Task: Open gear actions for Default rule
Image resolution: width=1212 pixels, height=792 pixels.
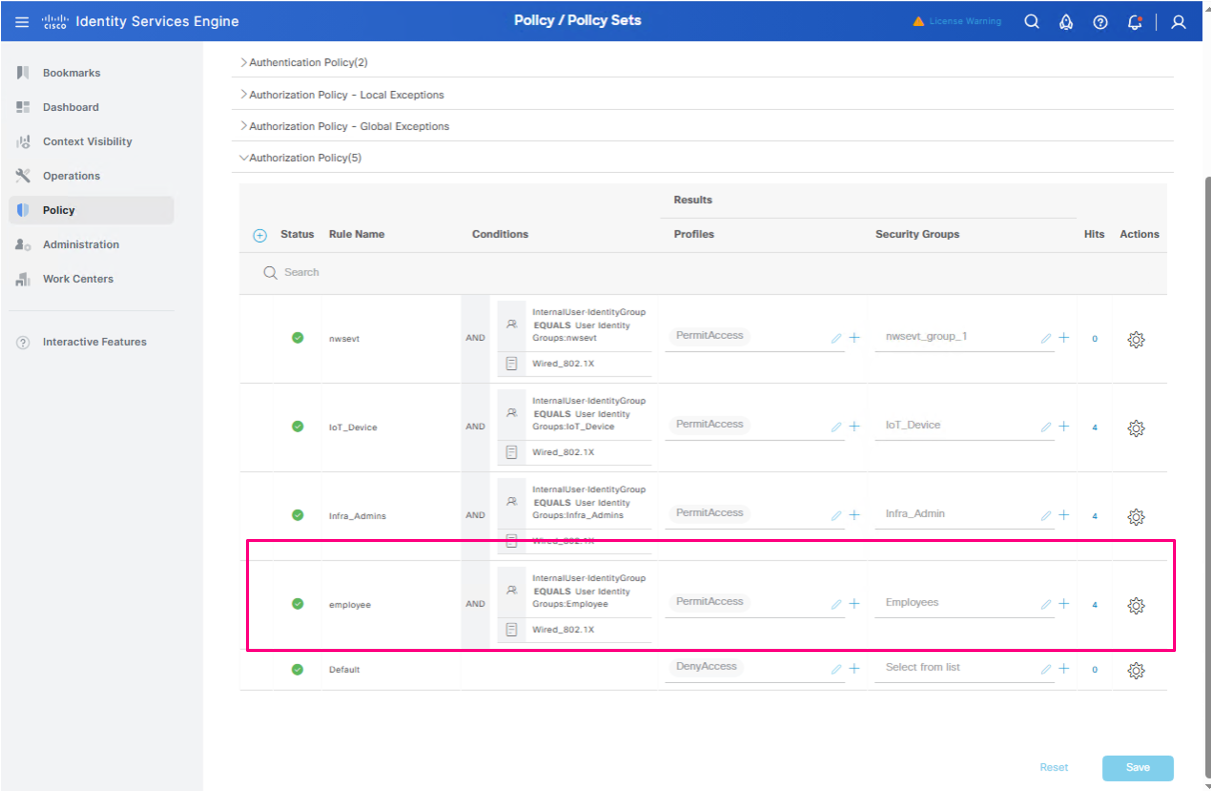Action: pos(1136,670)
